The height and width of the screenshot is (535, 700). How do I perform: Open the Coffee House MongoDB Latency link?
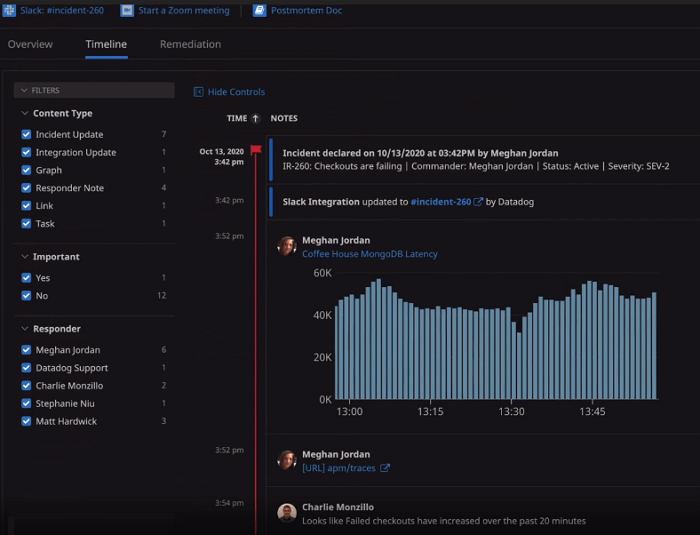(x=369, y=254)
